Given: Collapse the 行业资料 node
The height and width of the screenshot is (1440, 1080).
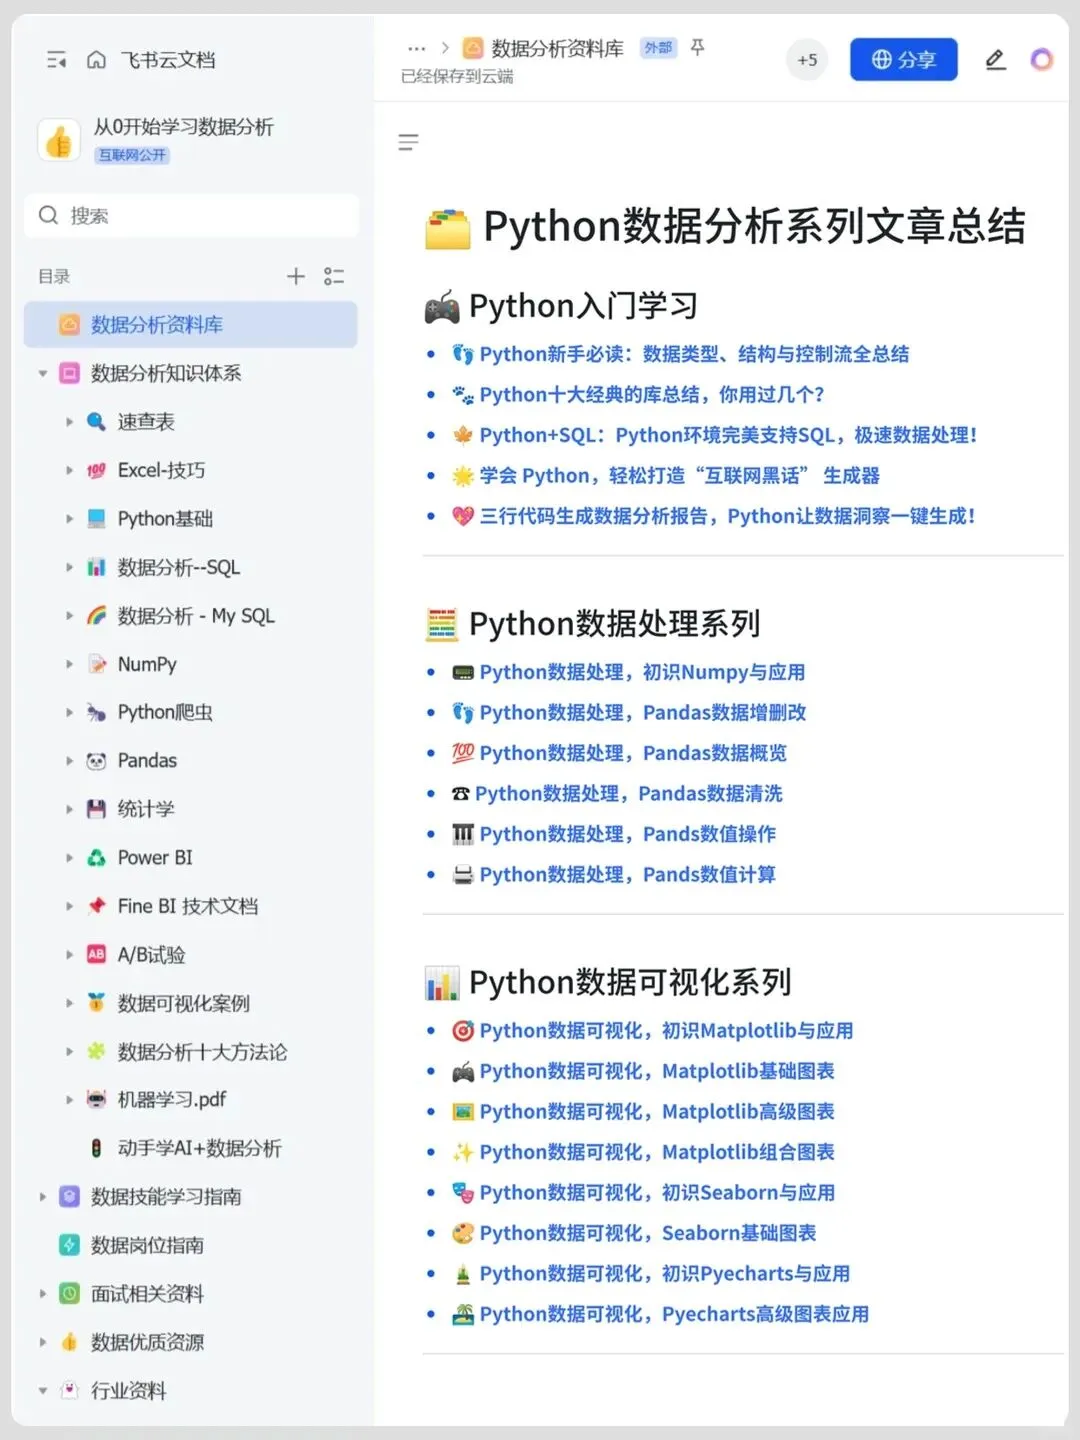Looking at the screenshot, I should point(43,1391).
